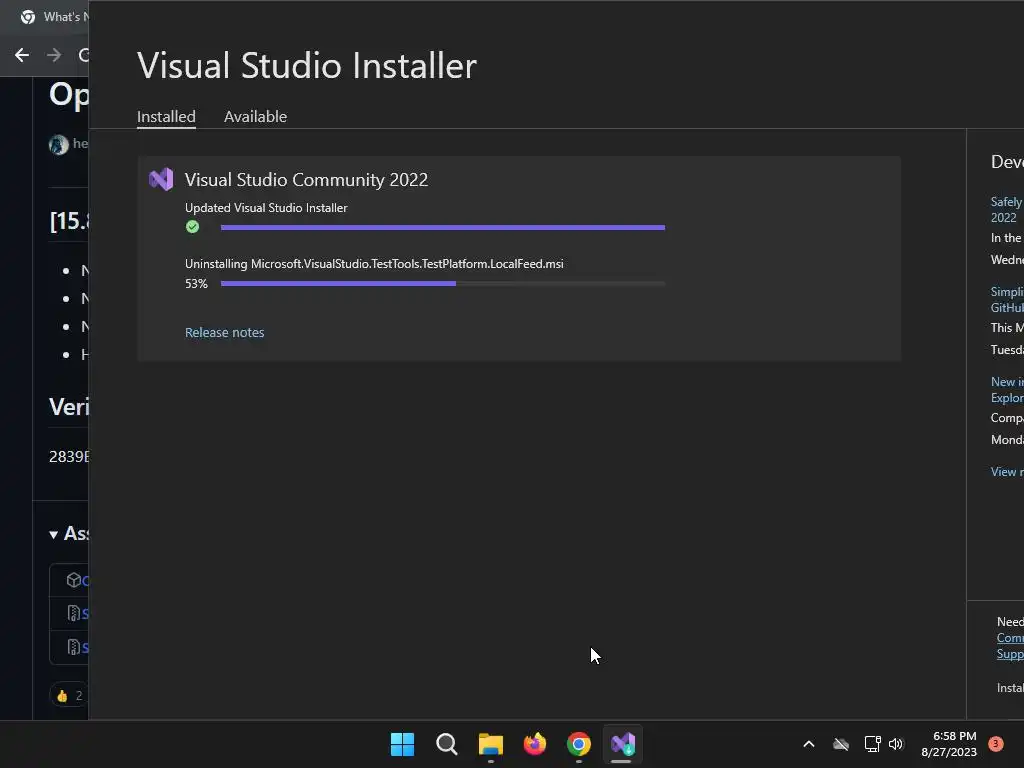Click the 53% uninstalling progress bar
The image size is (1024, 768).
(443, 283)
